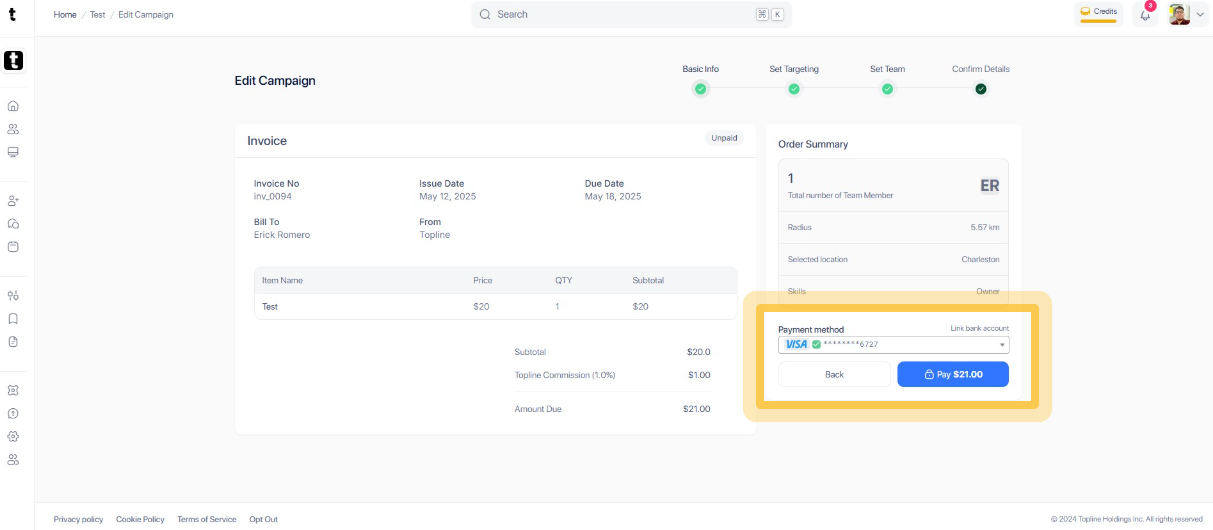
Task: Open the calendar icon in sidebar
Action: [13, 247]
